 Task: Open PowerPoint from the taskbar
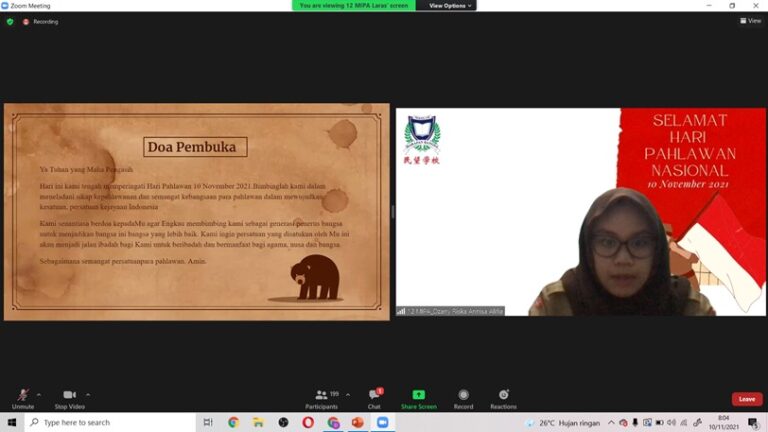[357, 423]
